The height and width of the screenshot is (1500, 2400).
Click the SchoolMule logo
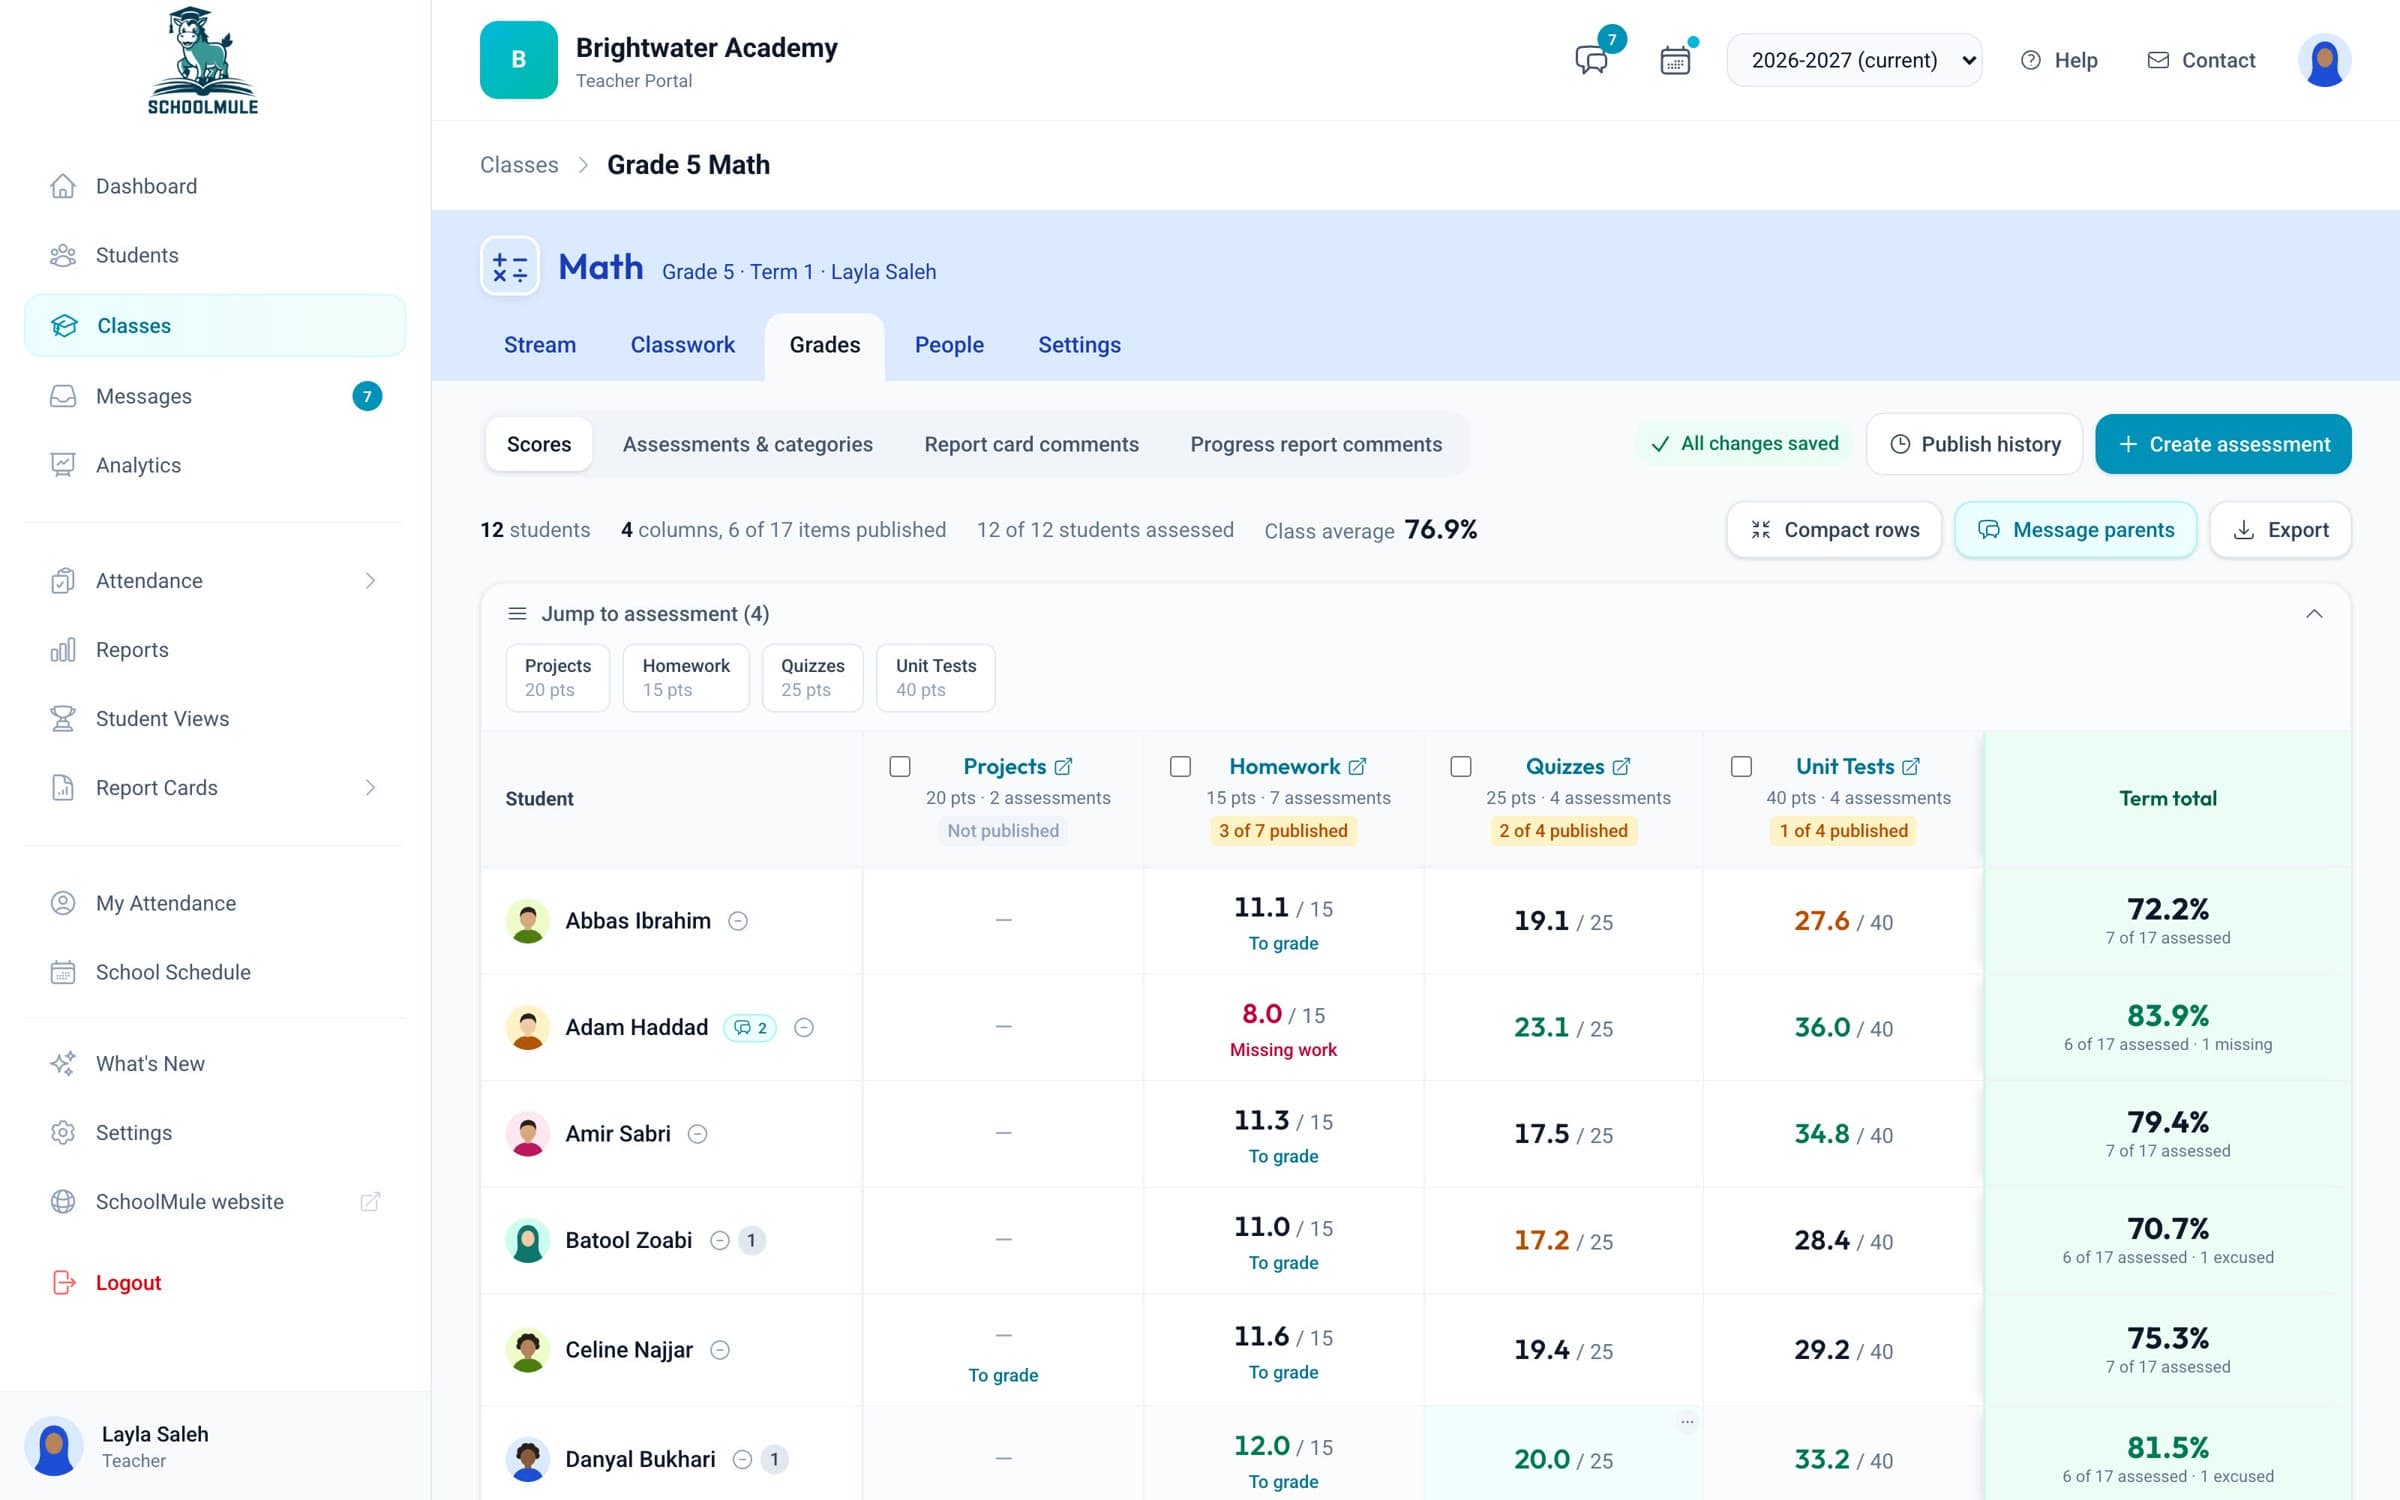click(x=203, y=60)
